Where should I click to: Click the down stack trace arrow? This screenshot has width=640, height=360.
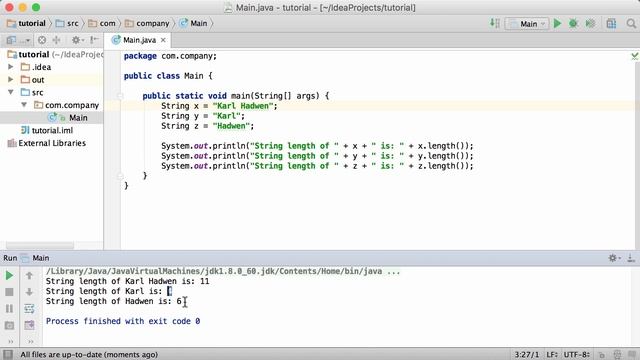29,292
